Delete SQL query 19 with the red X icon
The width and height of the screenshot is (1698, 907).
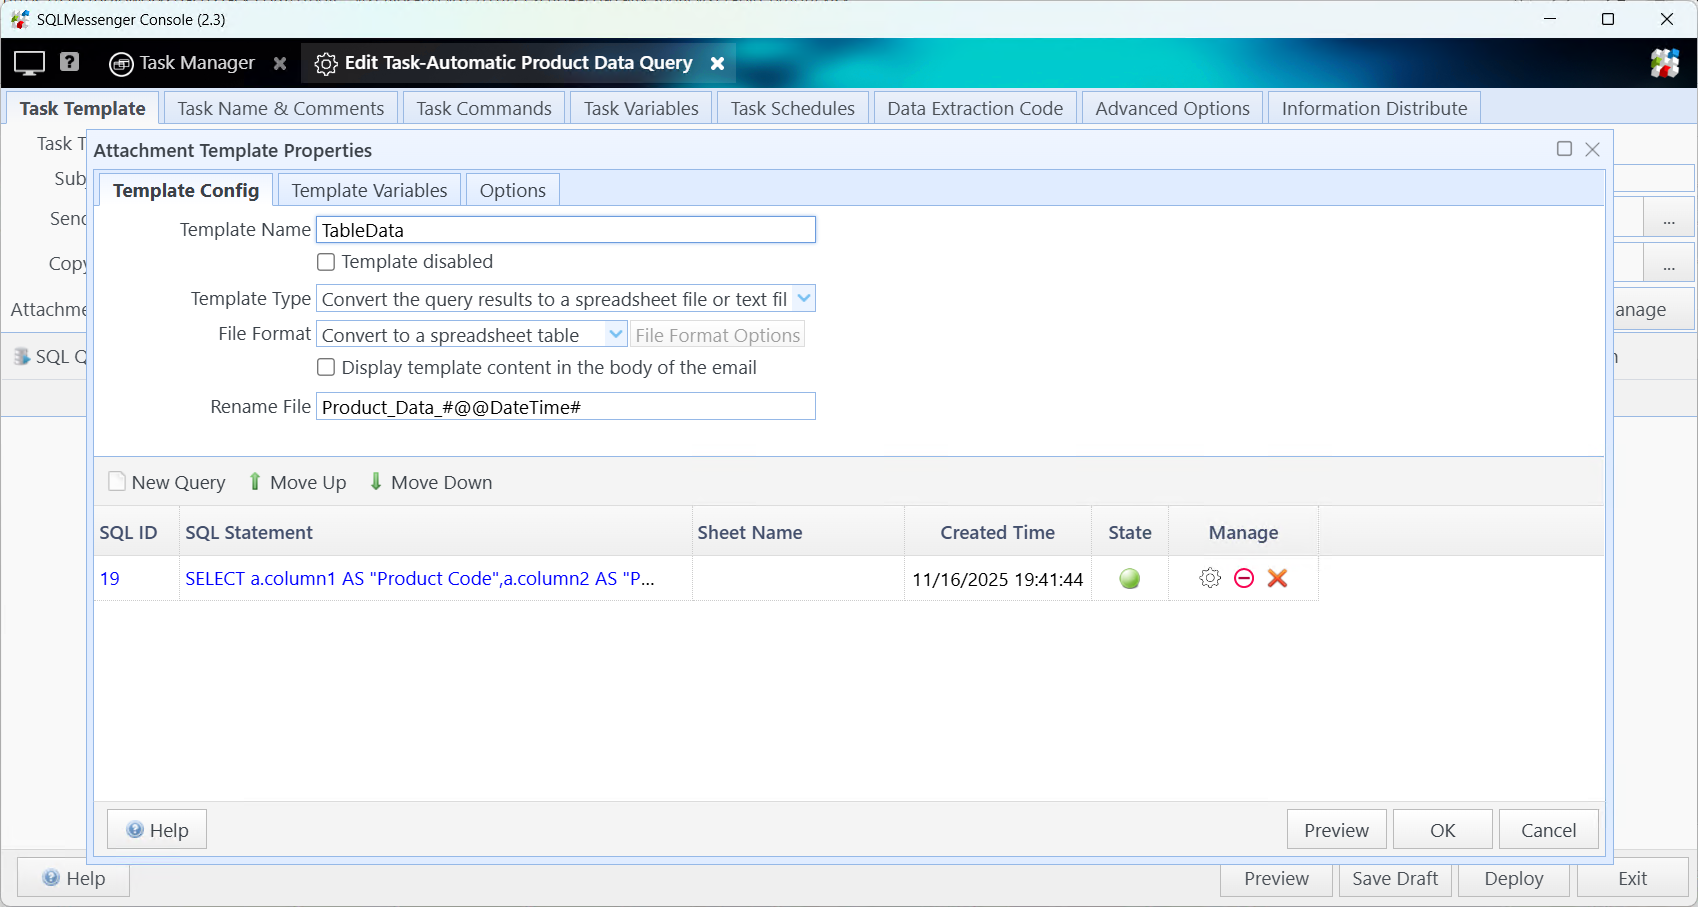click(x=1277, y=578)
